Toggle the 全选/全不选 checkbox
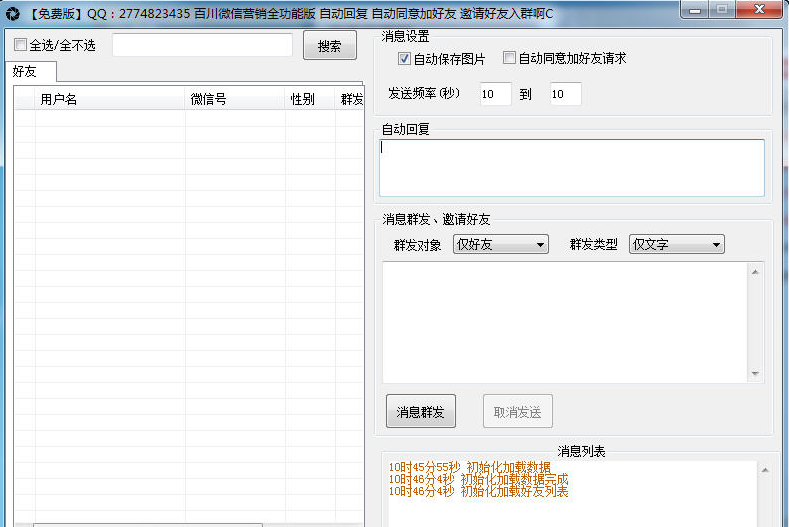 point(21,45)
